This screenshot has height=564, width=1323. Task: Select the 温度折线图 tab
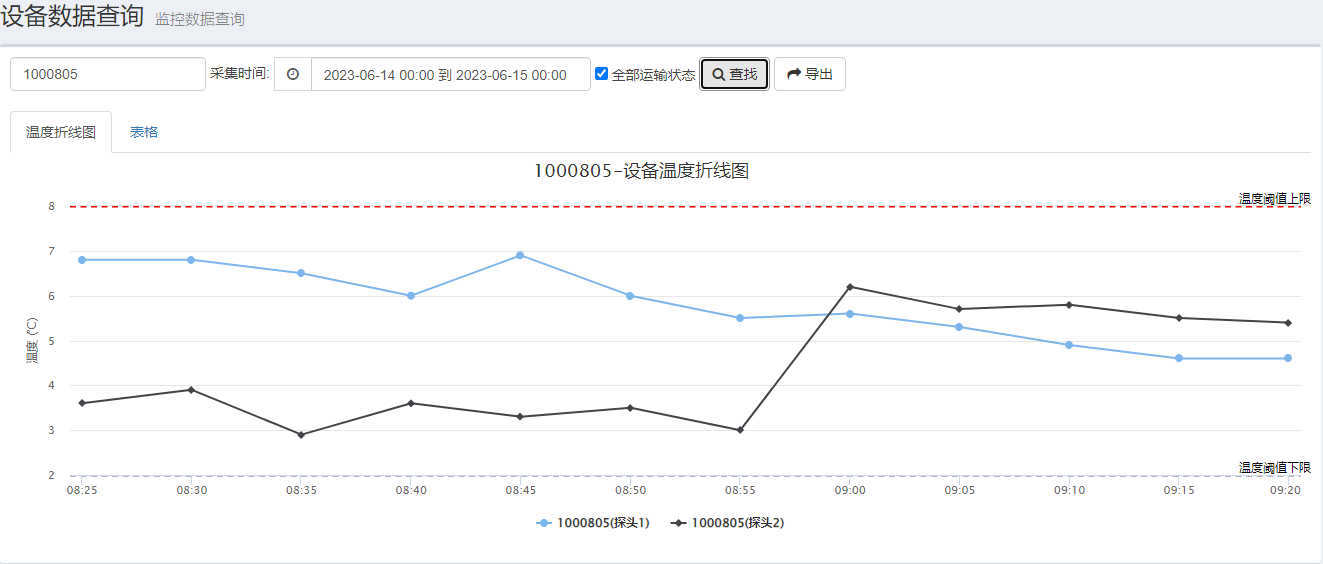point(61,132)
